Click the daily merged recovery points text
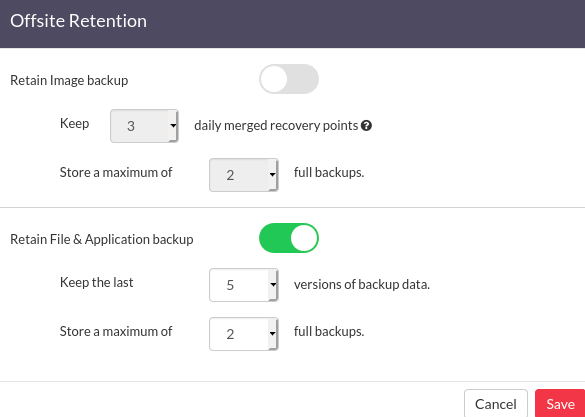The height and width of the screenshot is (417, 585). pos(276,126)
